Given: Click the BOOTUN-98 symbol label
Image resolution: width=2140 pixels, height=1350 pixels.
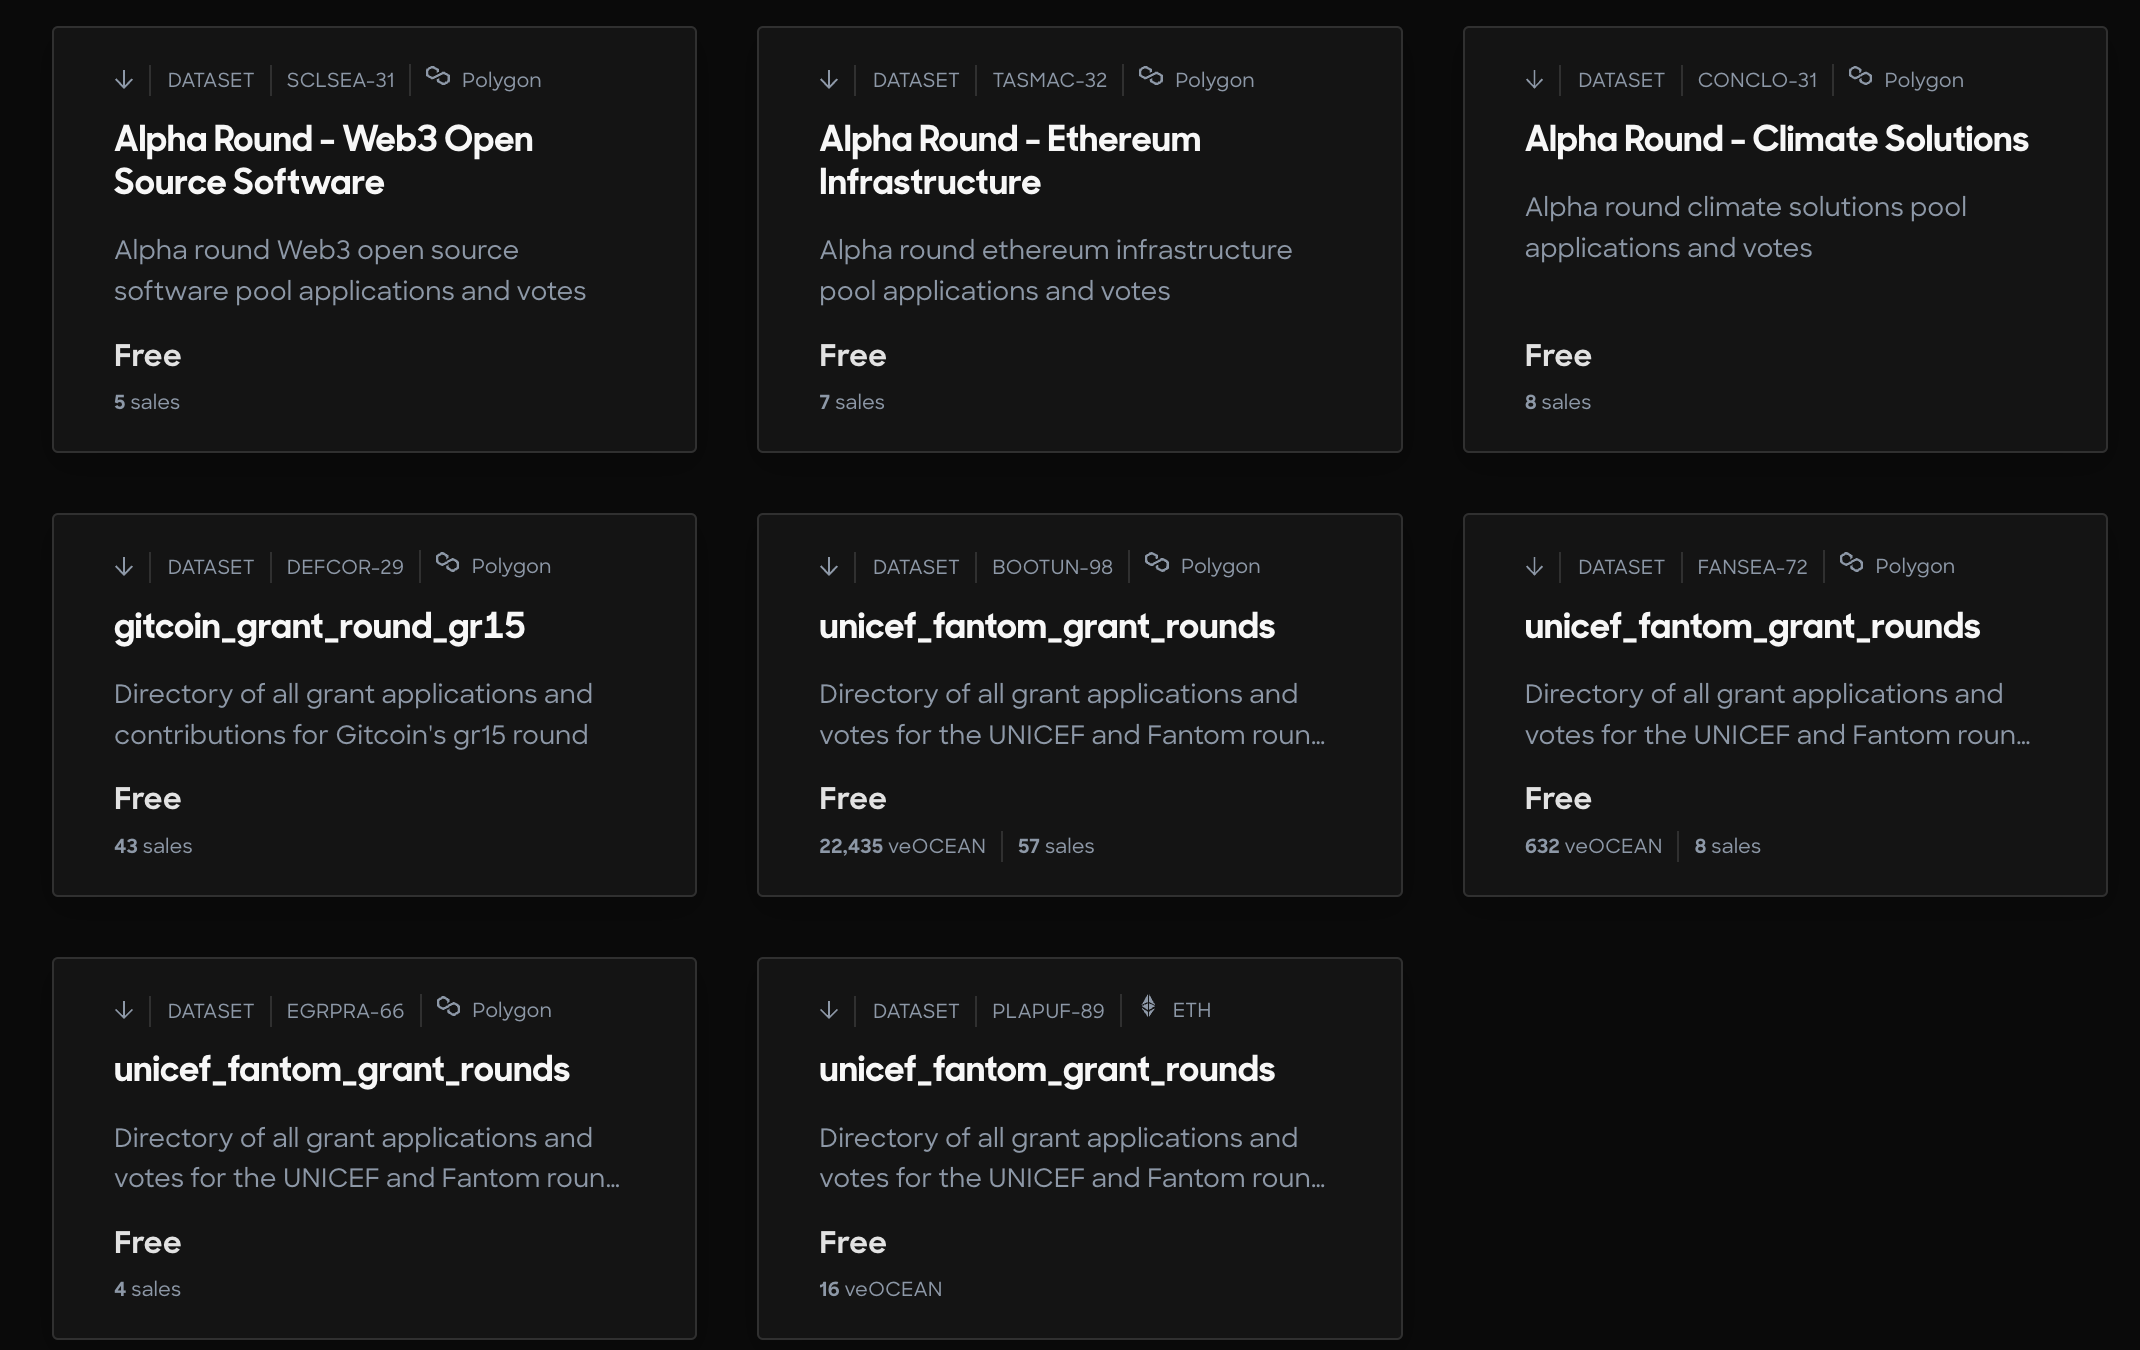Looking at the screenshot, I should point(1052,567).
